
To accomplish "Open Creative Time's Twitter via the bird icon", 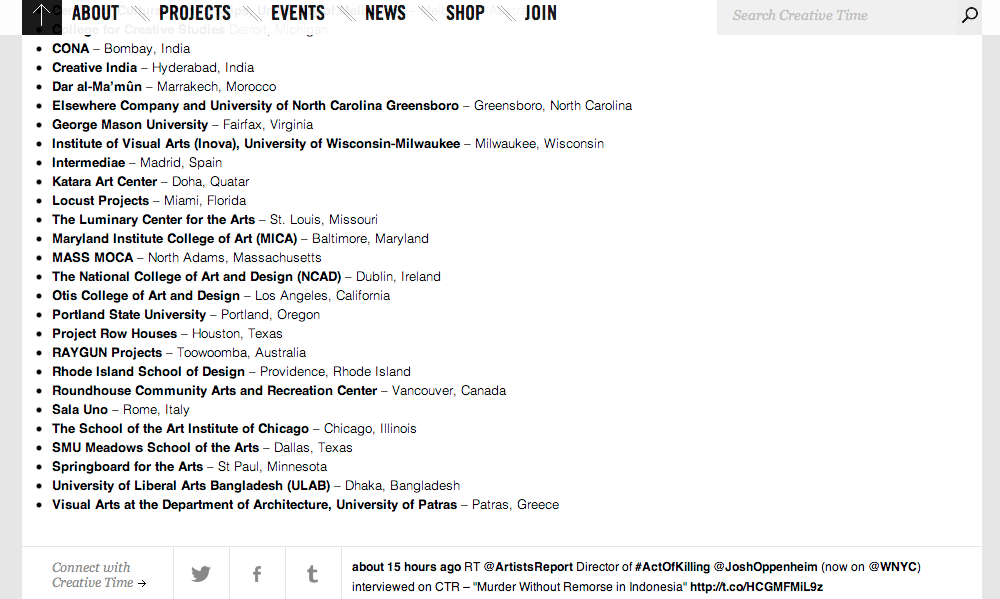I will (x=200, y=573).
